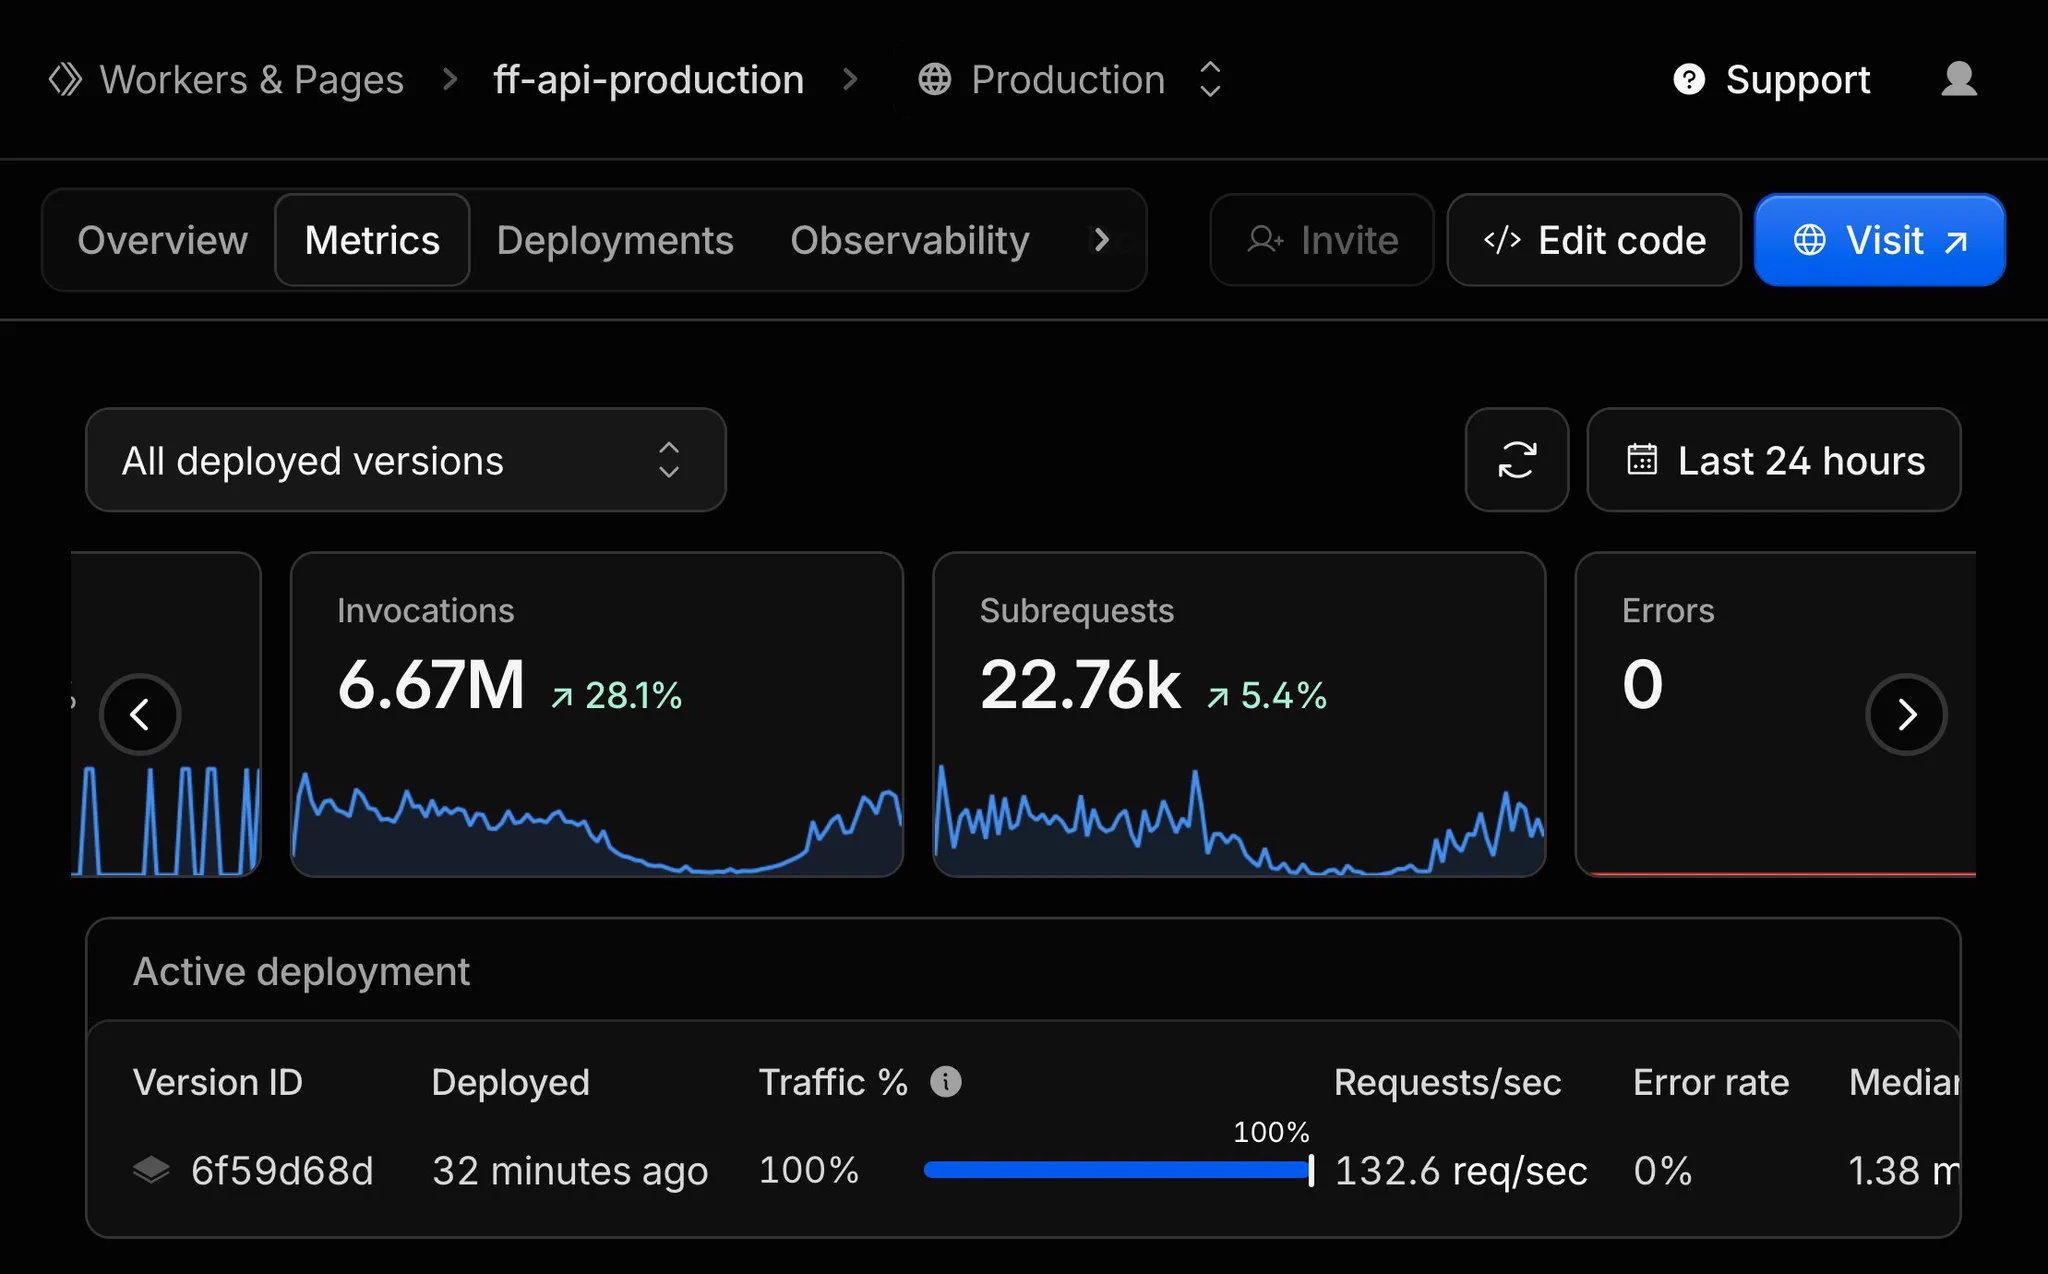Click the Error rate column header
Image resolution: width=2048 pixels, height=1274 pixels.
pyautogui.click(x=1711, y=1082)
